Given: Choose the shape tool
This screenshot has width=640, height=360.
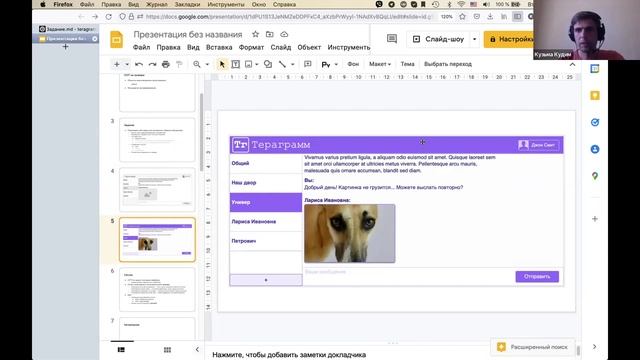Looking at the screenshot, I should (x=268, y=64).
